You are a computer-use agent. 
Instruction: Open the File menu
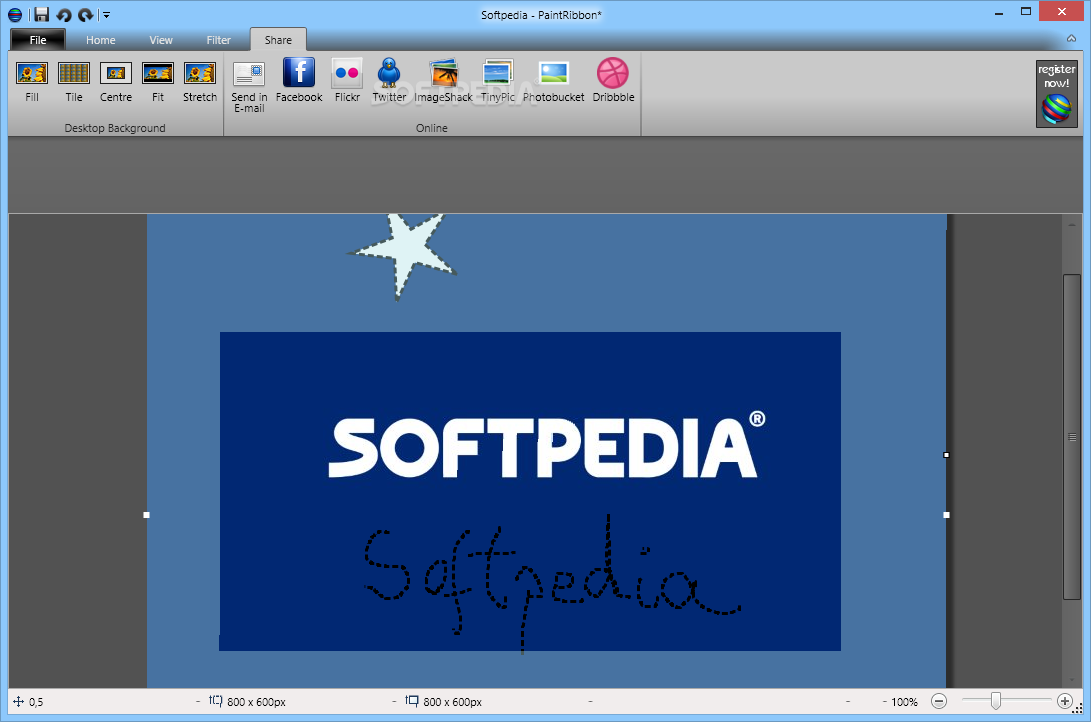38,40
